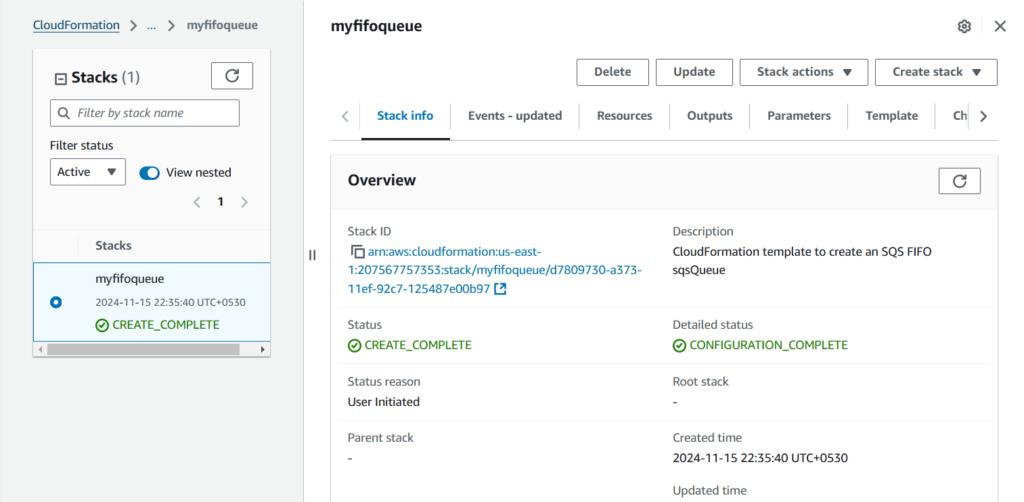Select the myfifoqueue stack radio button

pos(55,302)
